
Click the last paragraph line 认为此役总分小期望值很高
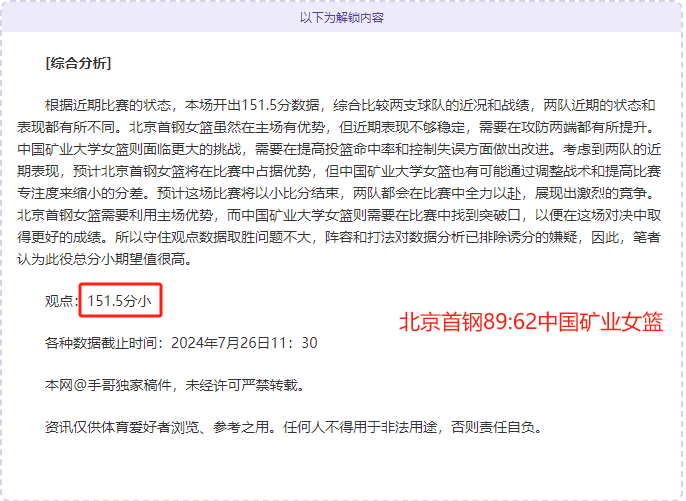pos(105,259)
